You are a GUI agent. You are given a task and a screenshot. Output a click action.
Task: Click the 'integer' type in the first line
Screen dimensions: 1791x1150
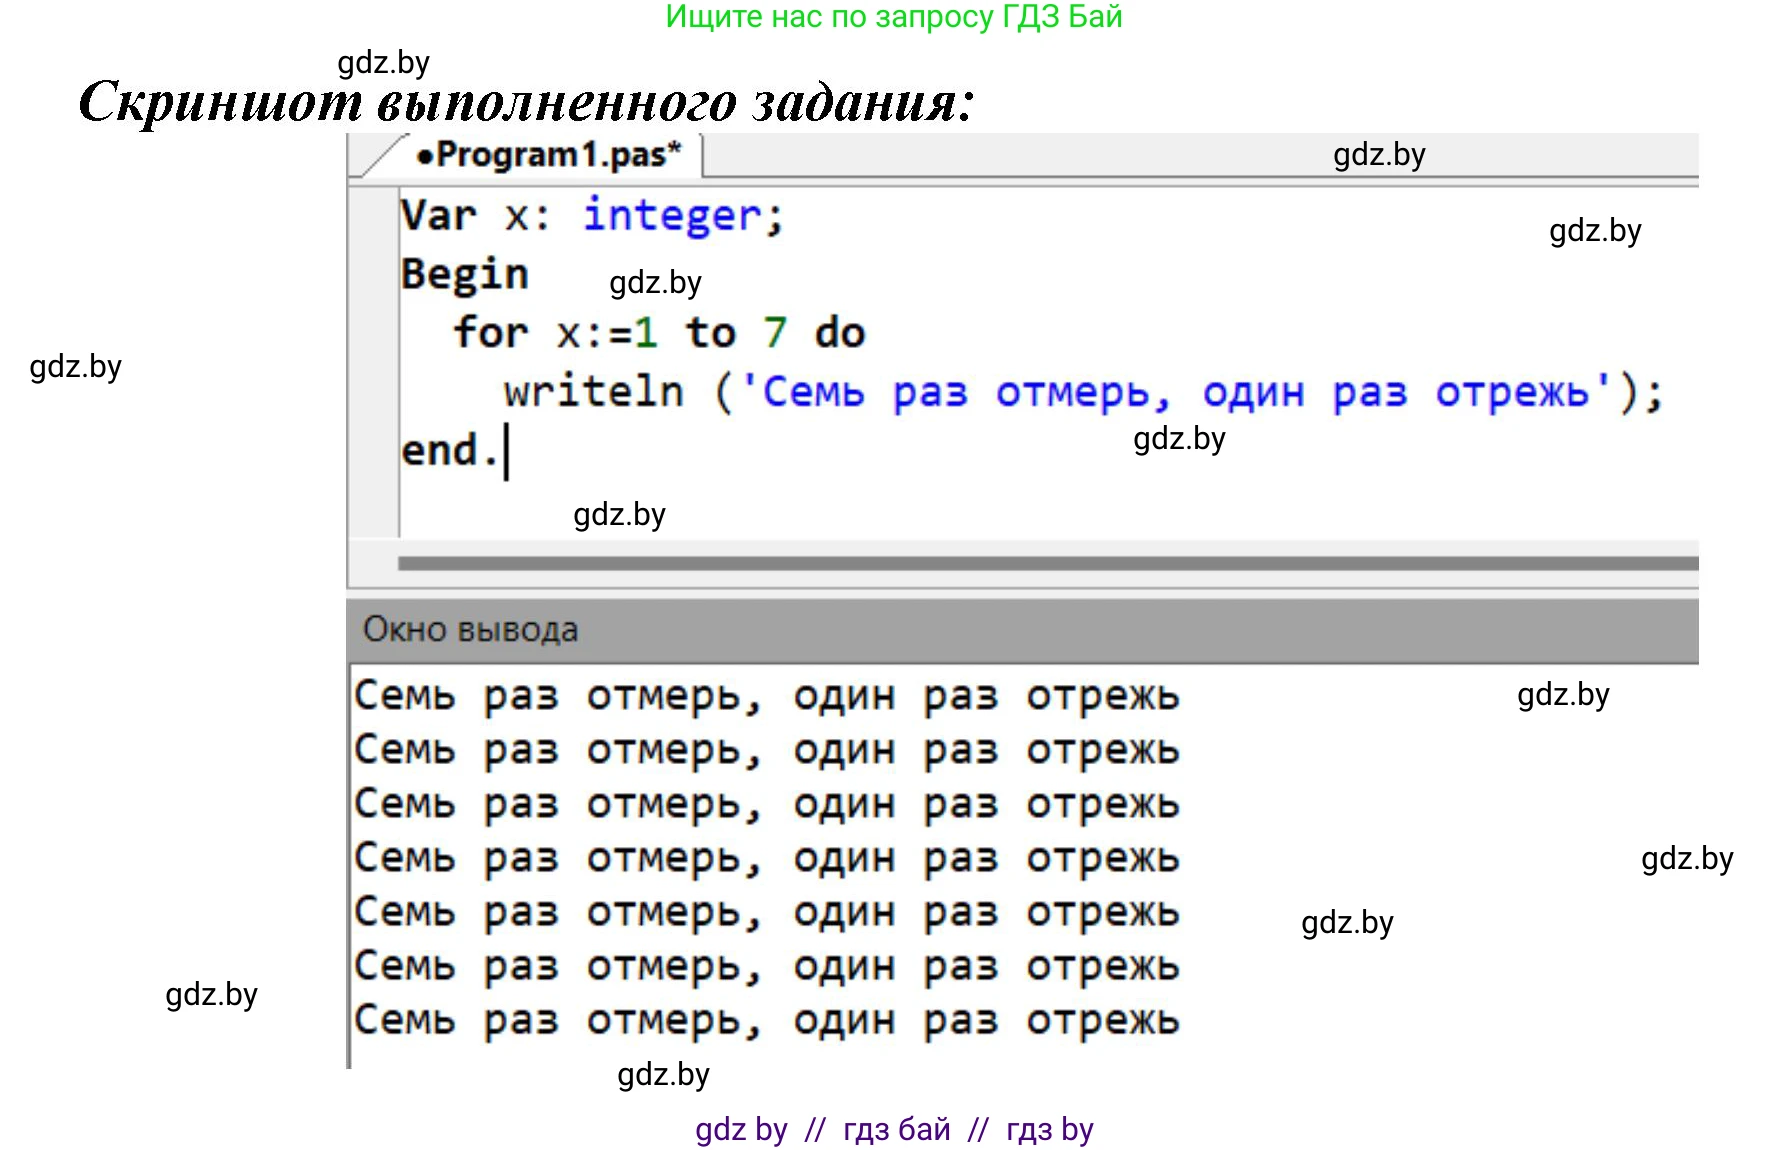tap(673, 216)
